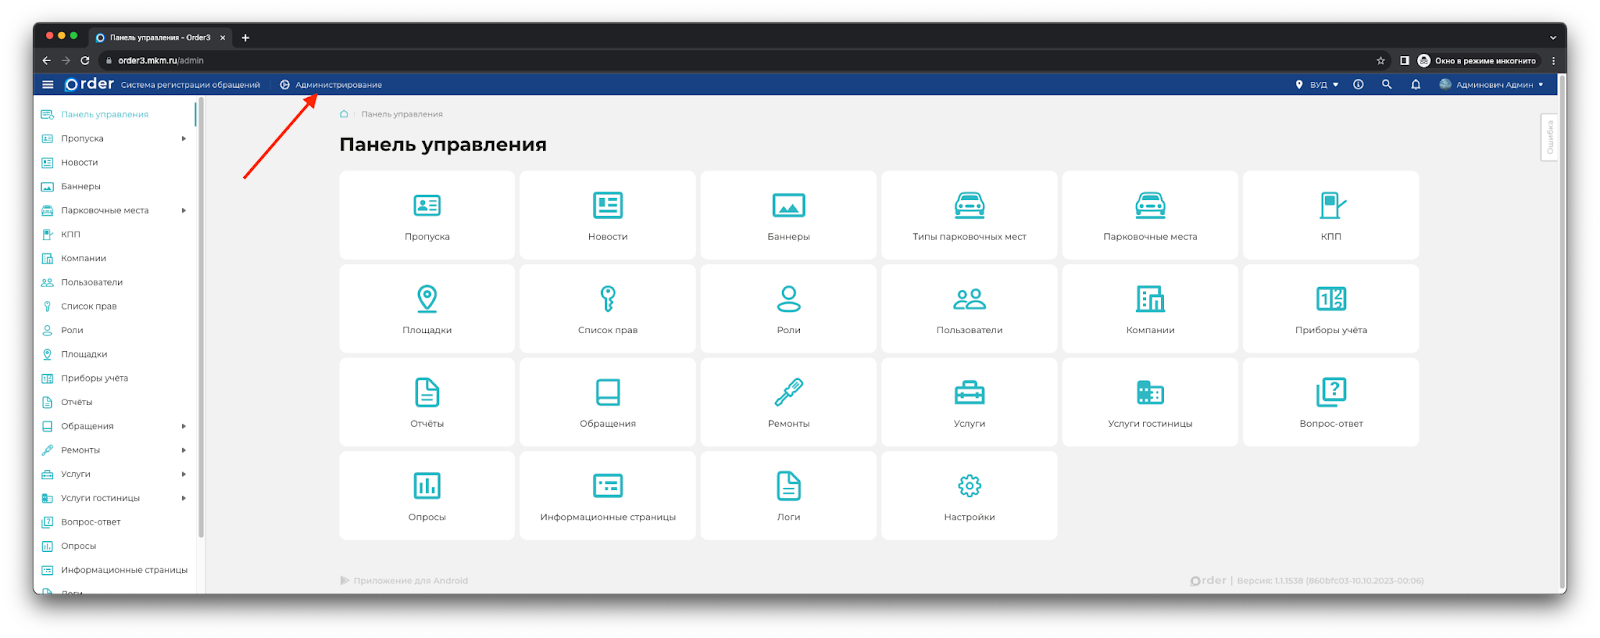Expand Пропуска submenu arrow in sidebar
This screenshot has height=638, width=1600.
(x=184, y=139)
